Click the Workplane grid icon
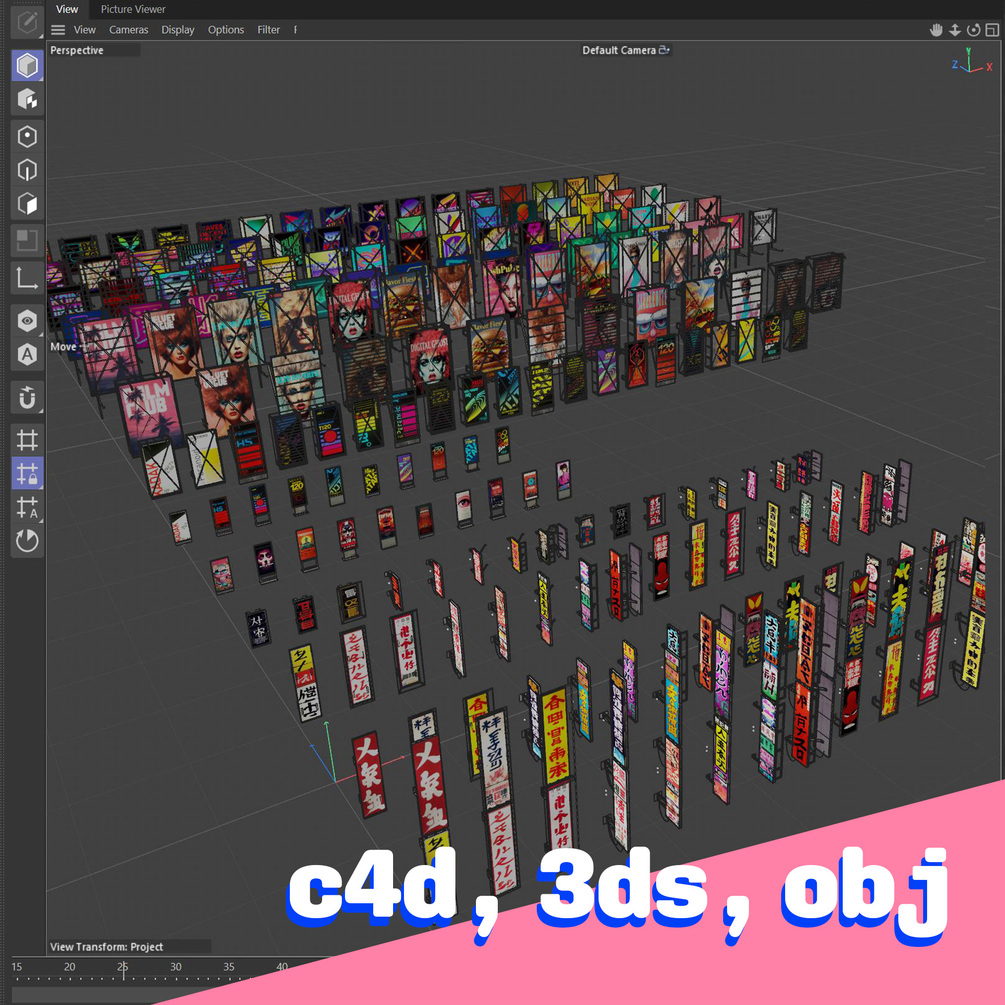 click(x=27, y=440)
